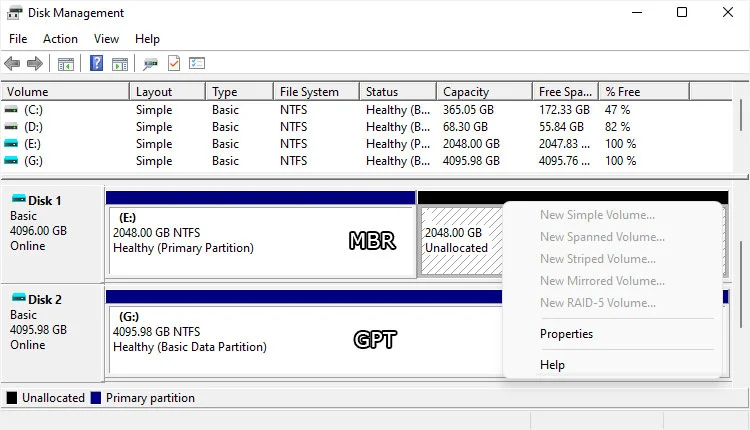
Task: Click the Show/Hide Action Pane toolbar icon
Action: tap(120, 64)
